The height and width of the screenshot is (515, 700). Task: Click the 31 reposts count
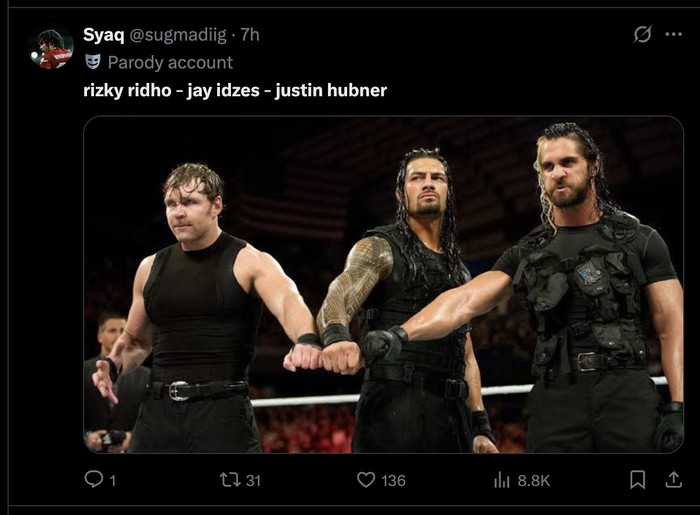253,481
